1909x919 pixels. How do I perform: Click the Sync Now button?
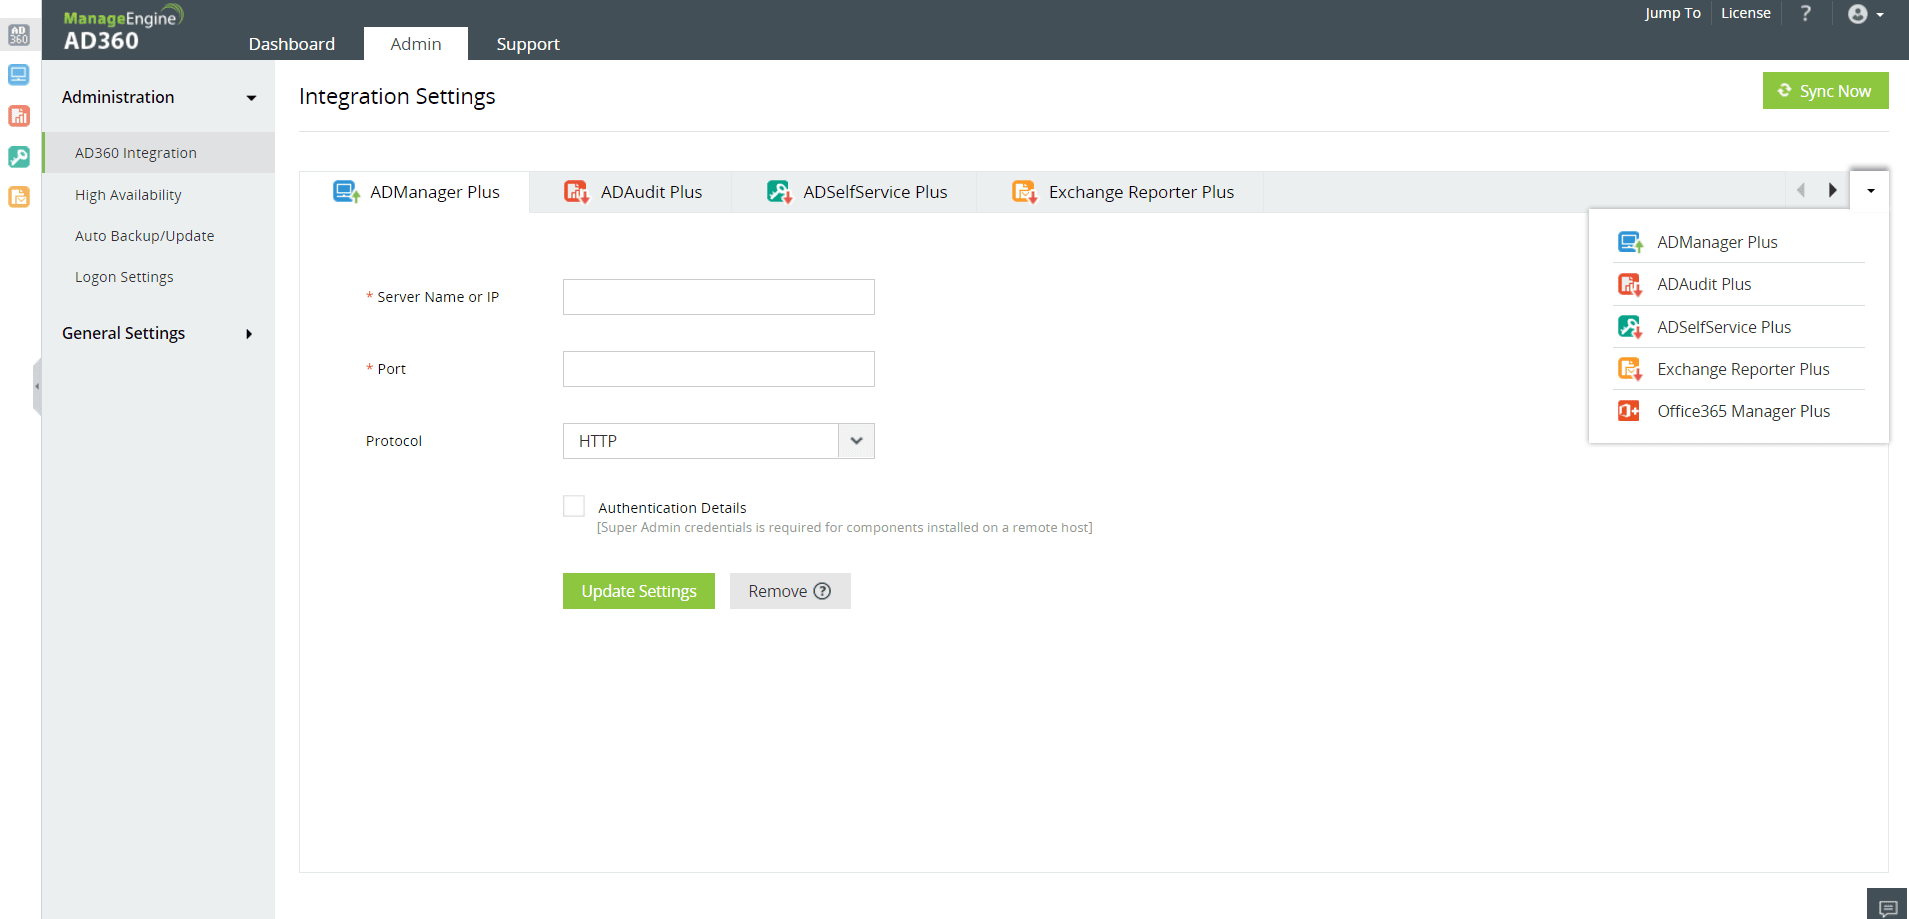[x=1824, y=90]
